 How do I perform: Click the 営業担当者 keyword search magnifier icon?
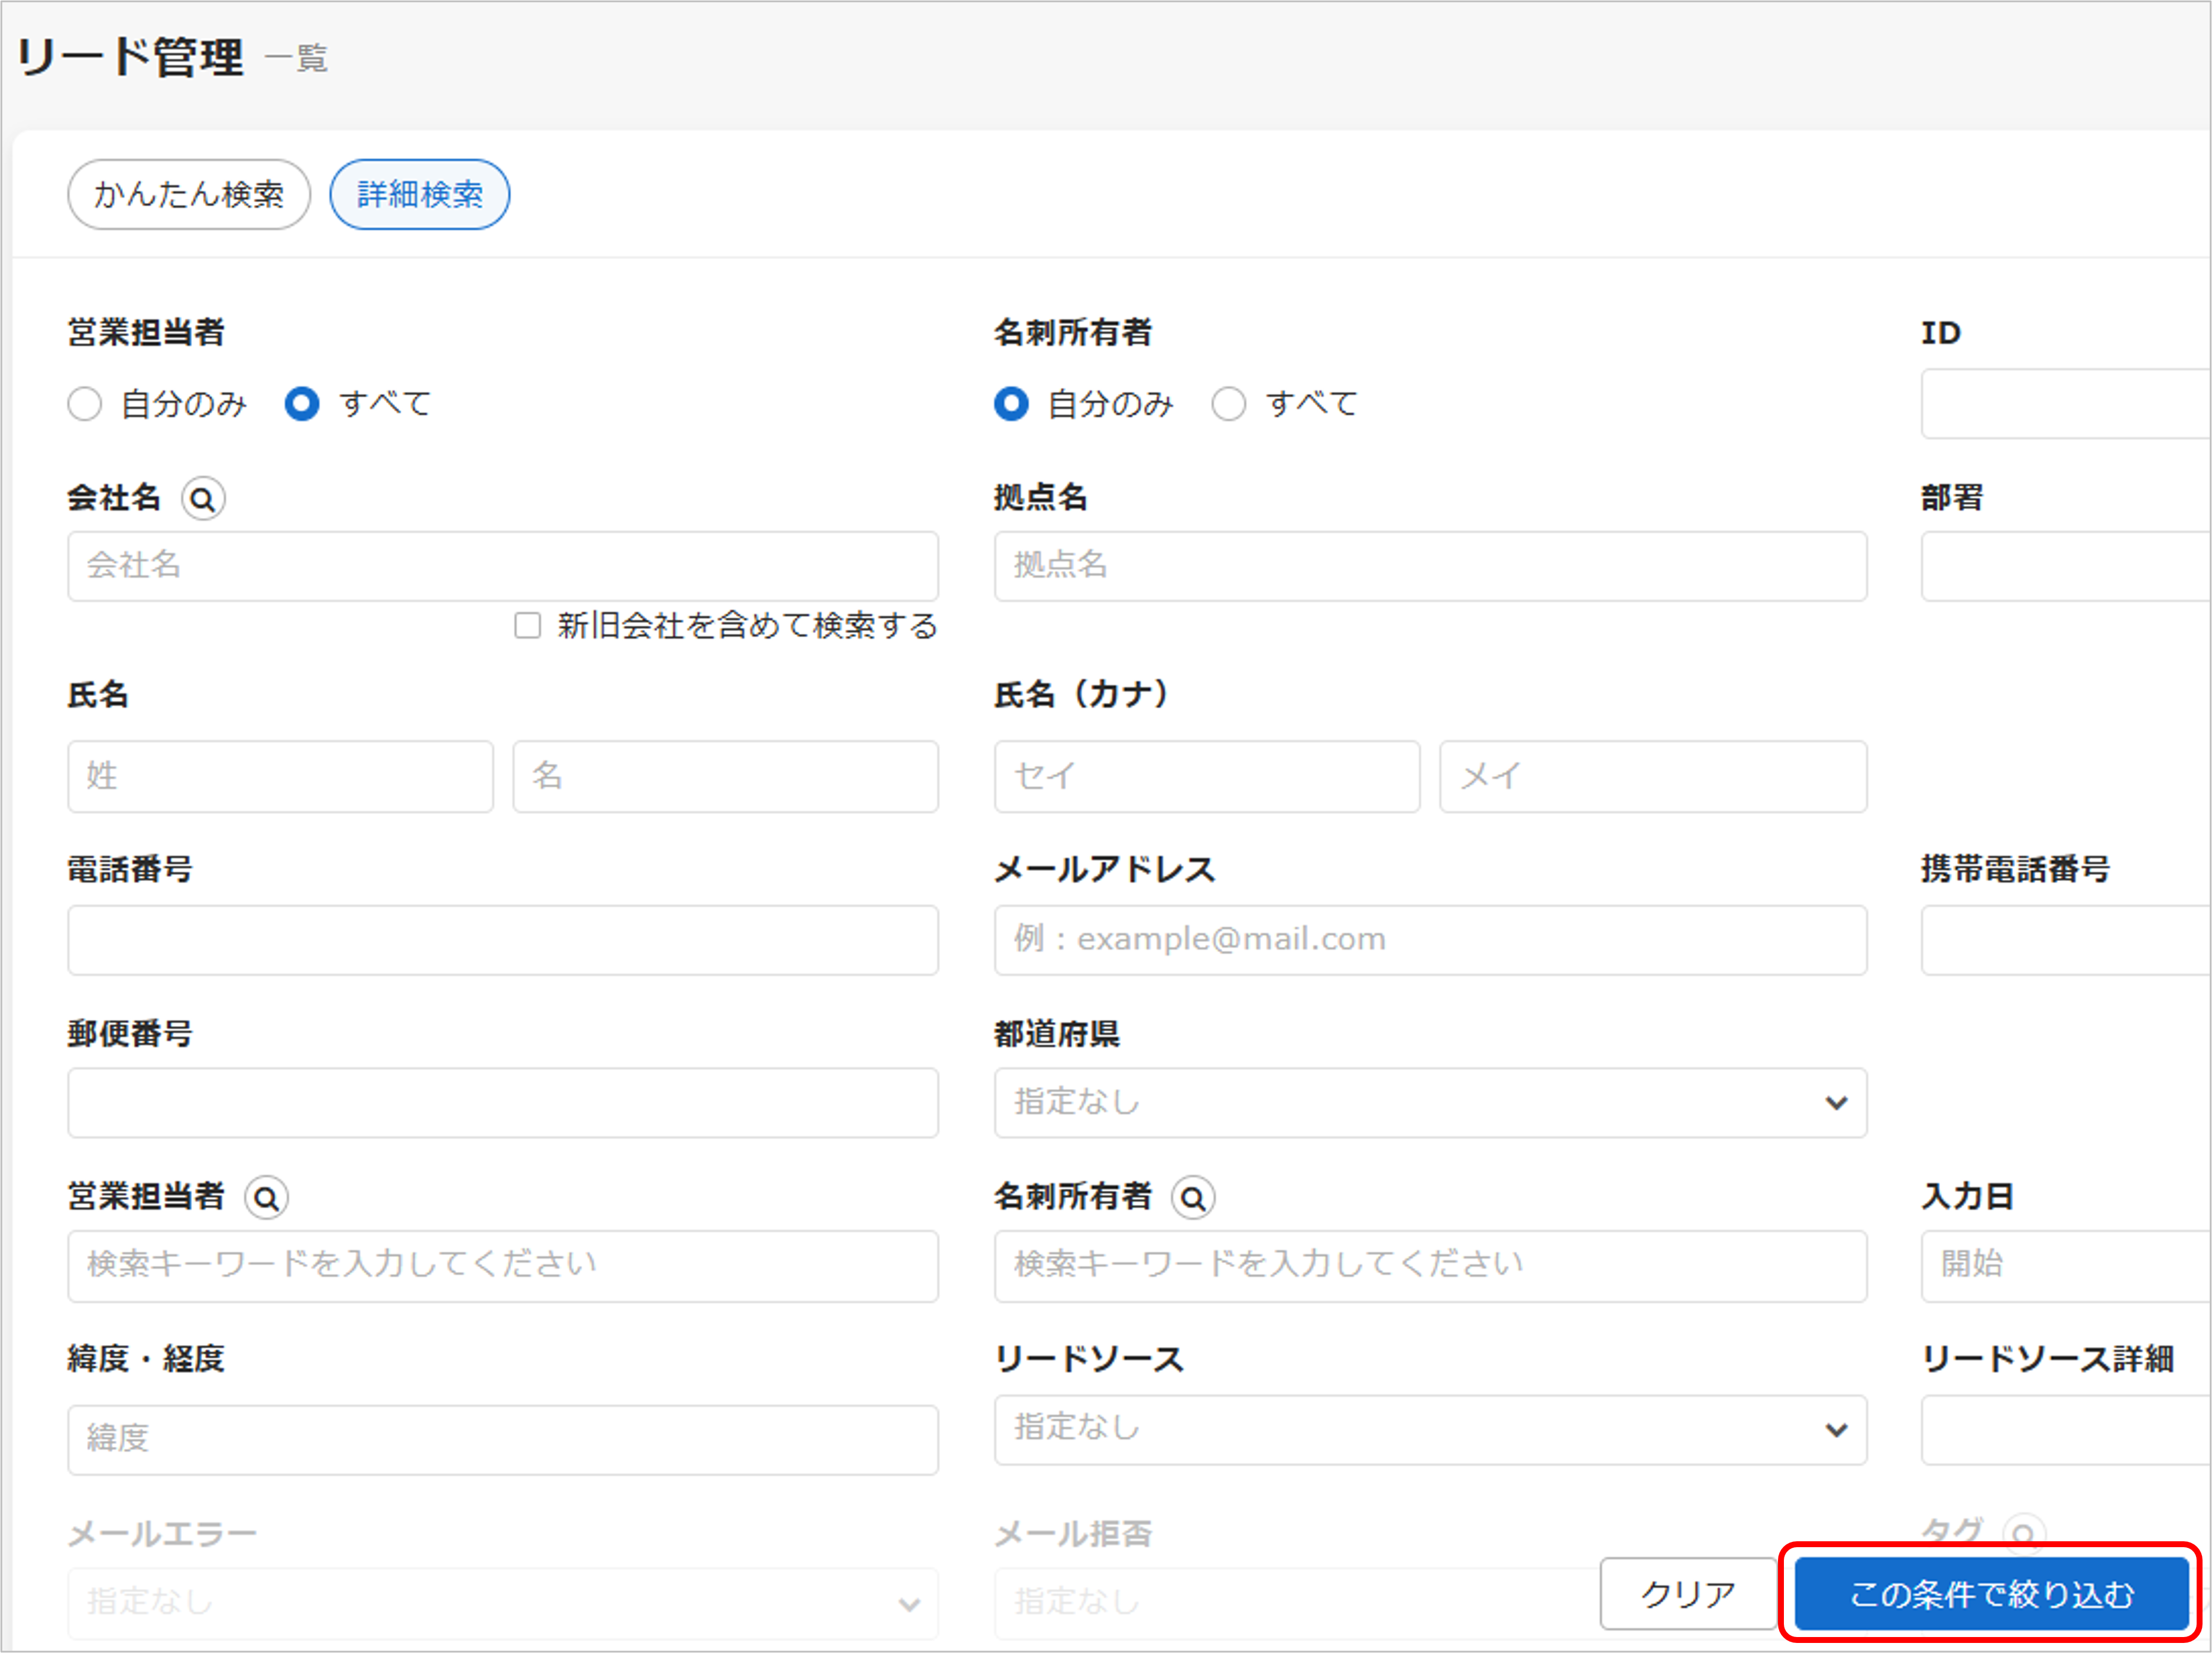(x=266, y=1197)
